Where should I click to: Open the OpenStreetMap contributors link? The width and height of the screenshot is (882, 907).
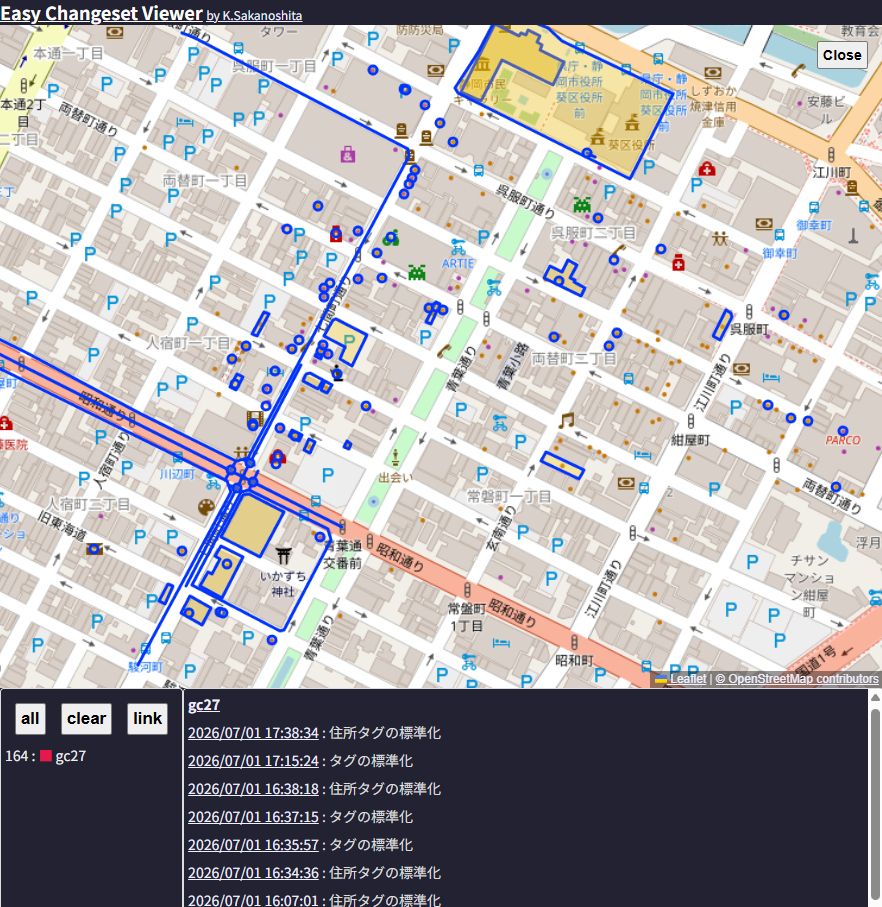pyautogui.click(x=797, y=679)
